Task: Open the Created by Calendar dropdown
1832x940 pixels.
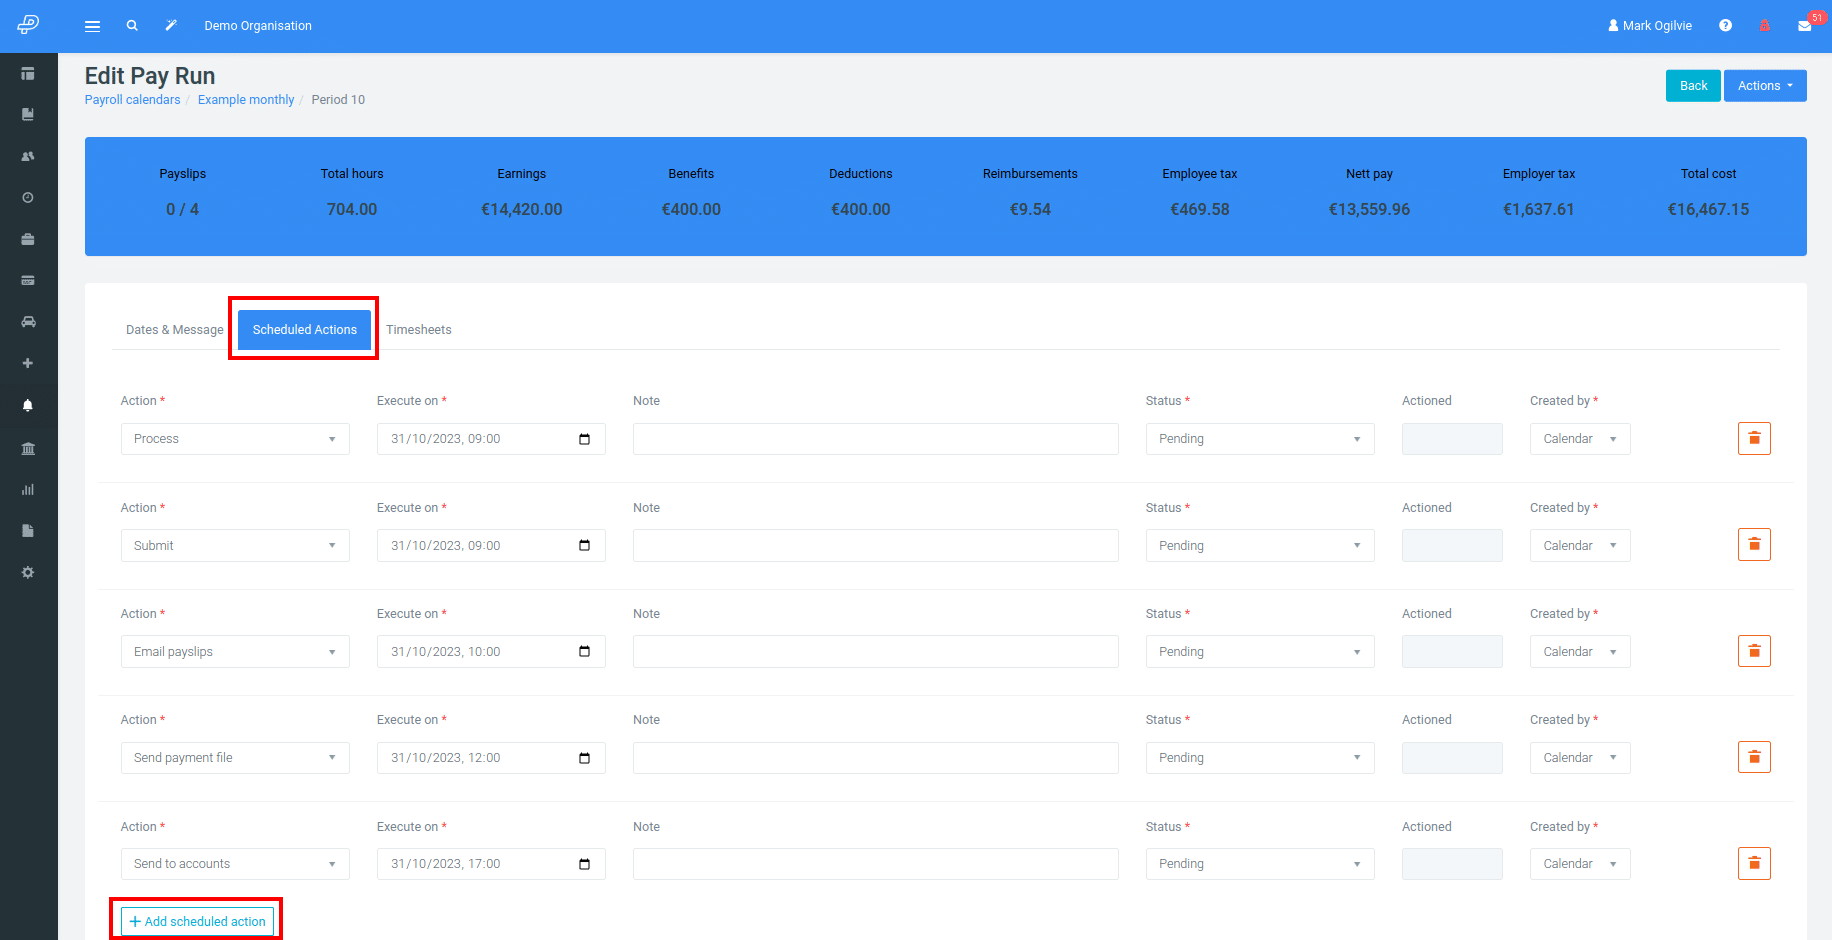Action: (1580, 438)
